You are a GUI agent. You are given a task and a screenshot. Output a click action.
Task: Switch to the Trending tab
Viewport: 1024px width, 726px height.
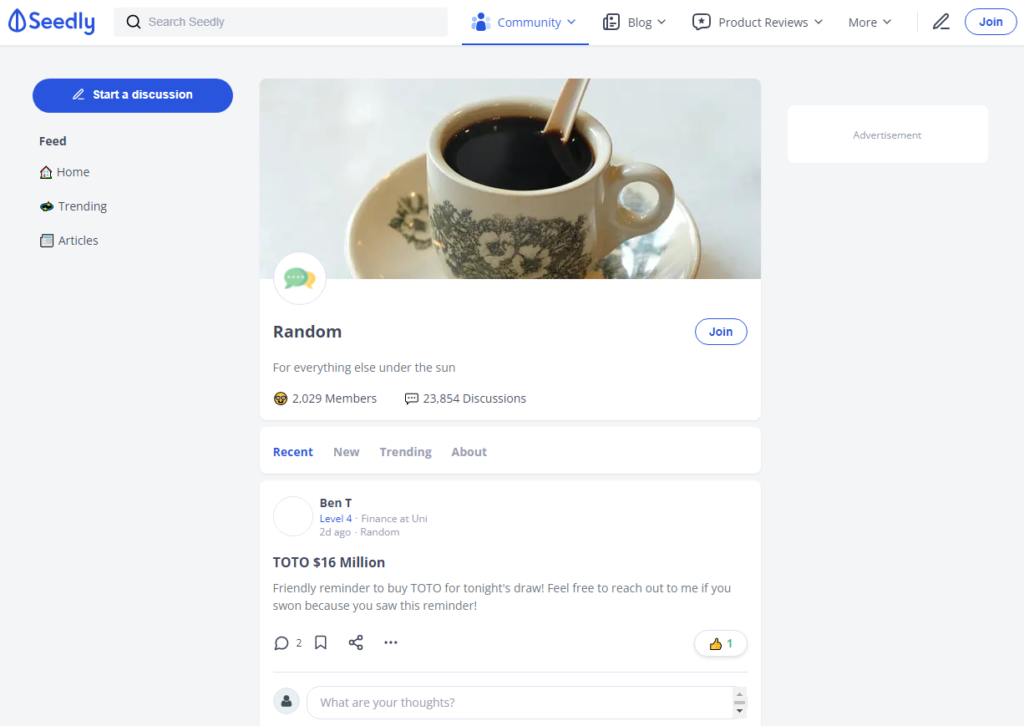[x=406, y=452]
